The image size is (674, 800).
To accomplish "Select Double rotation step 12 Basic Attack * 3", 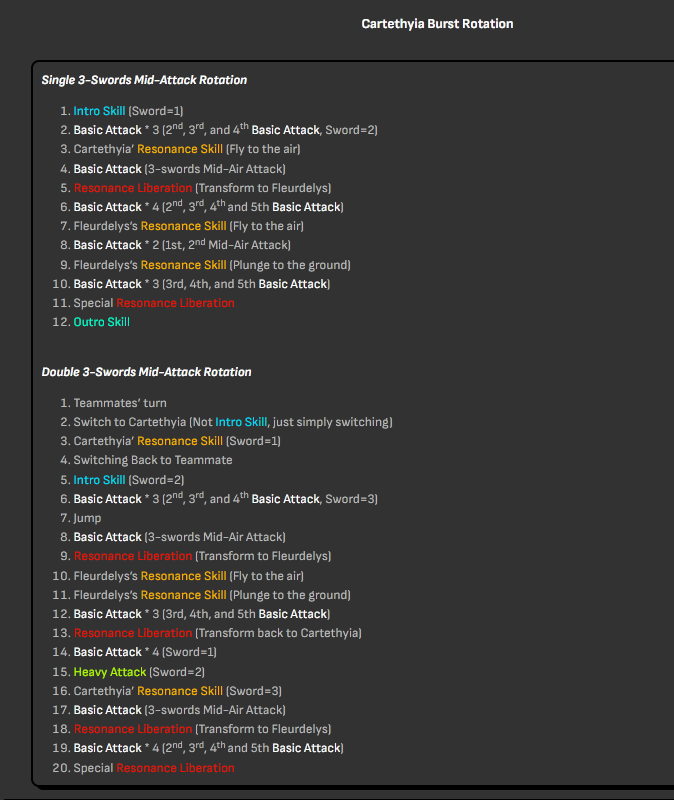I will pyautogui.click(x=202, y=614).
